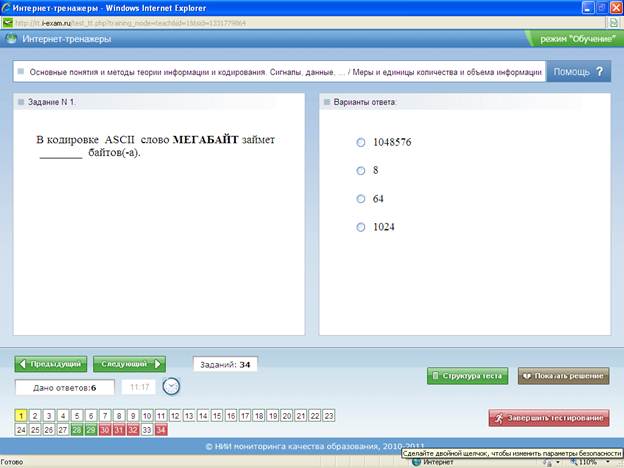
Task: Navigate to question 14
Action: [203, 416]
